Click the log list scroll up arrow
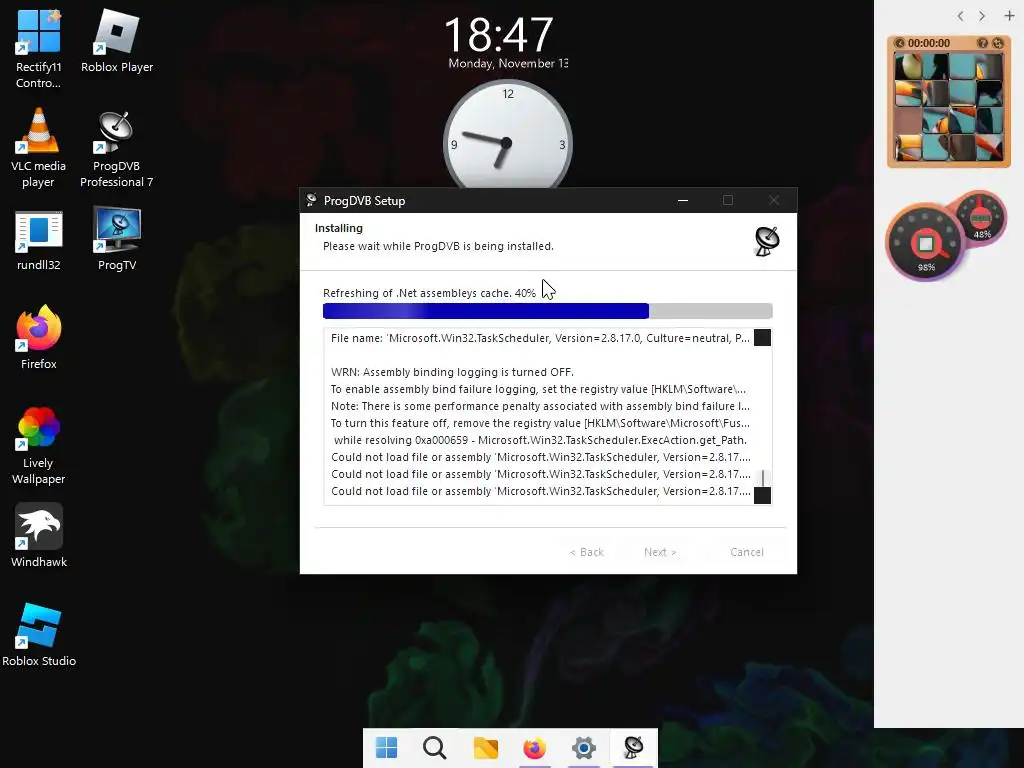Screen dimensions: 1024x768 tap(762, 338)
